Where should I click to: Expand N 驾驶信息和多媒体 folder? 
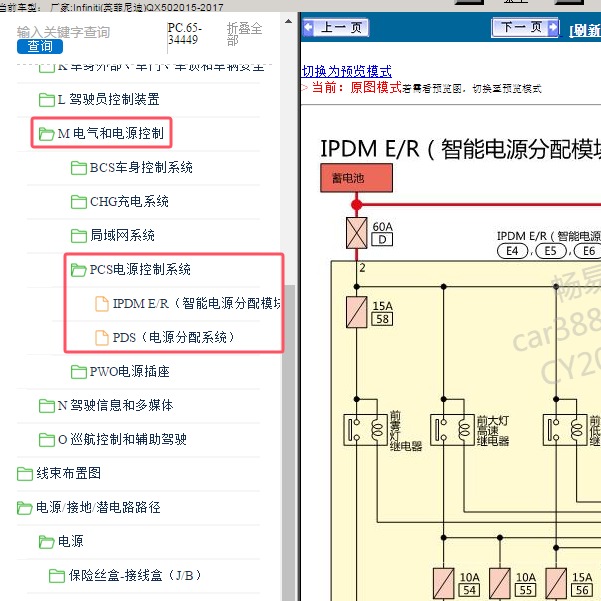[115, 405]
